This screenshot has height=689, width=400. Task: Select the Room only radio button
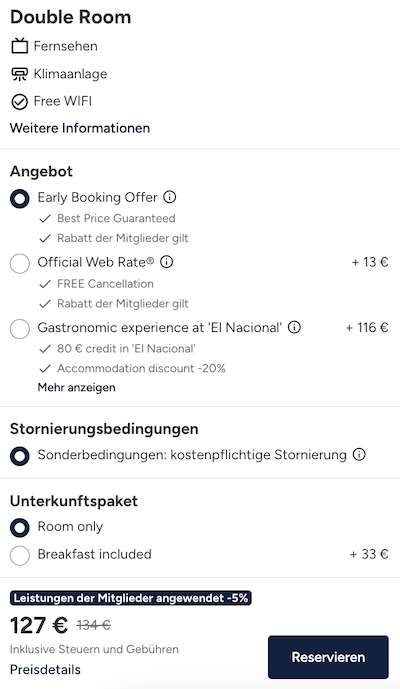coord(20,528)
